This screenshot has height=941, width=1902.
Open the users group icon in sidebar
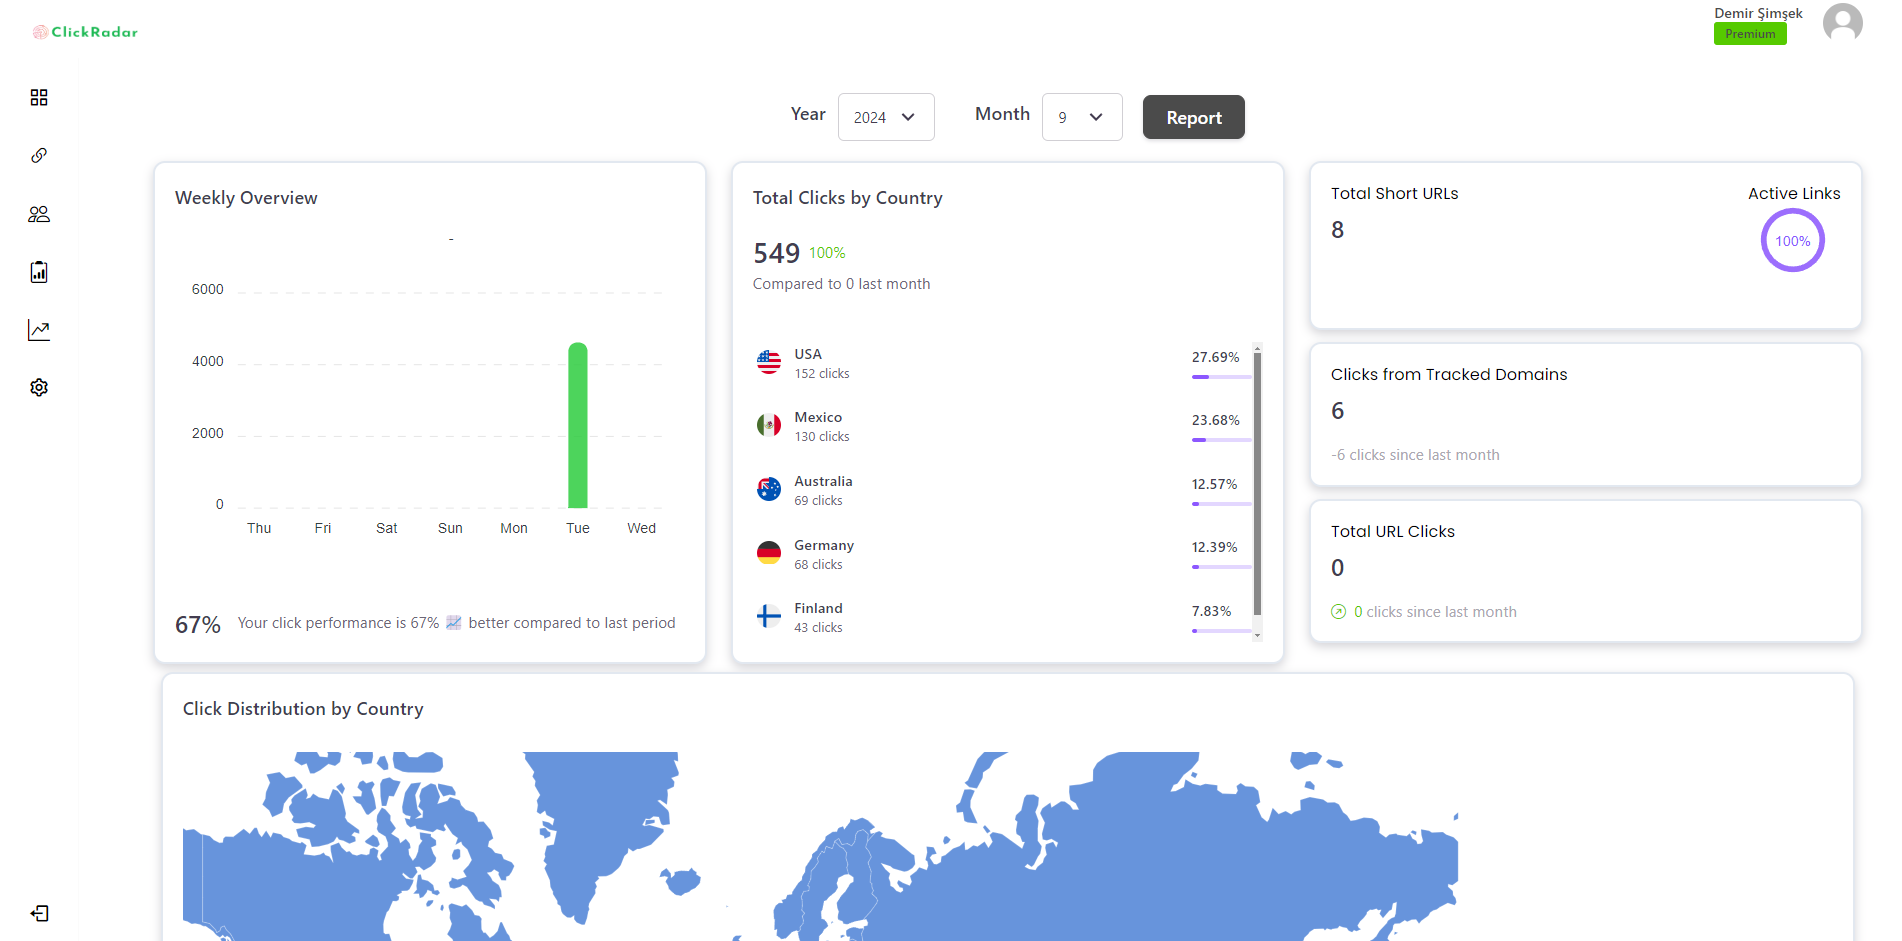[x=39, y=214]
